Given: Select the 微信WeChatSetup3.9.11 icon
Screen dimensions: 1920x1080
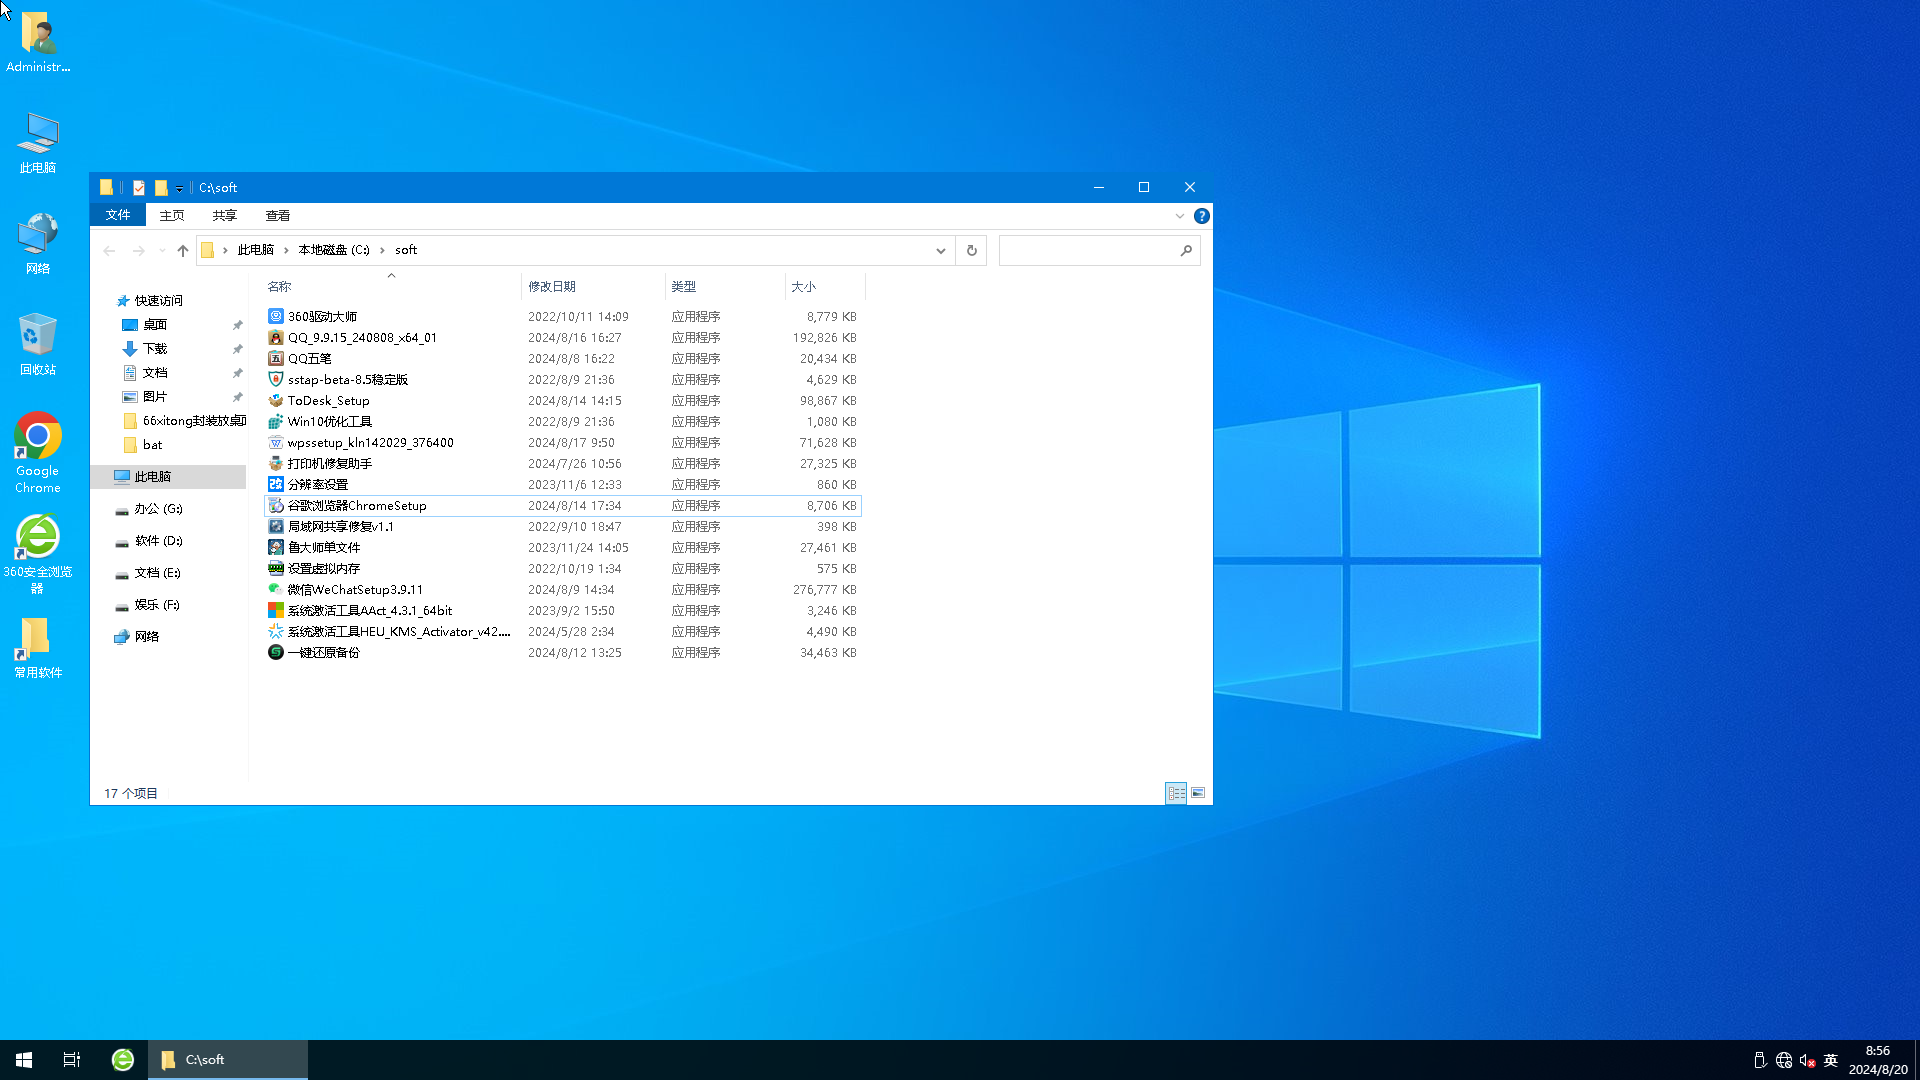Looking at the screenshot, I should 276,589.
